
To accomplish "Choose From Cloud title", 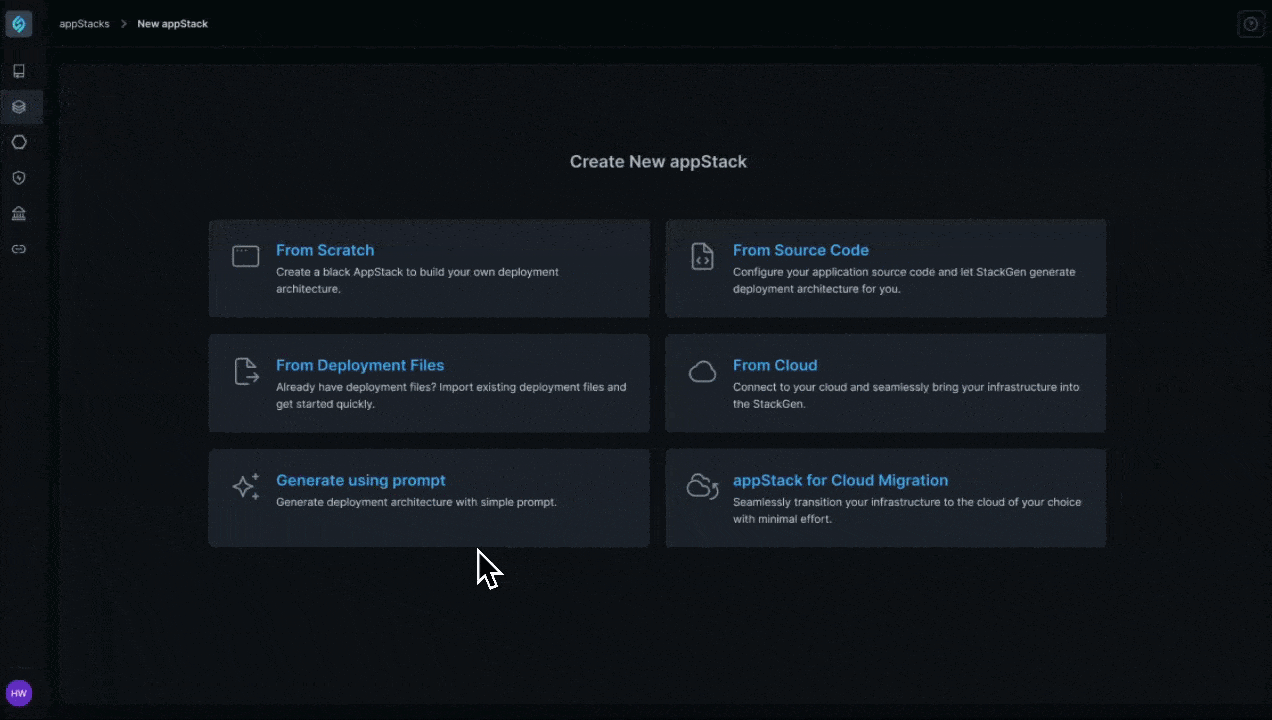I will click(775, 365).
